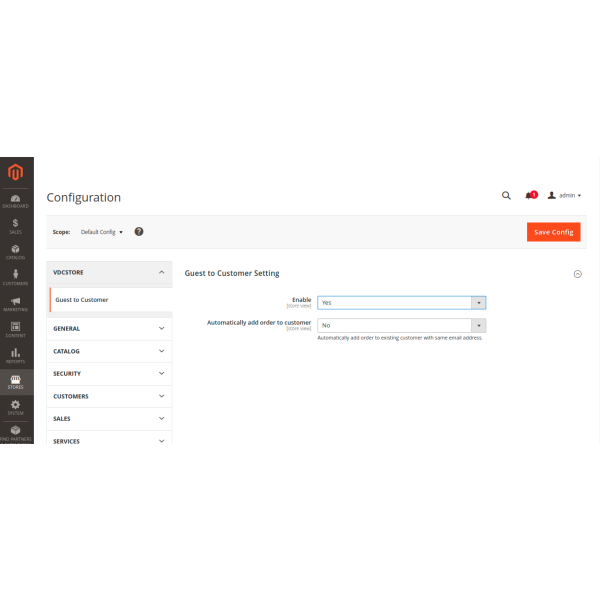This screenshot has height=600, width=600.
Task: Open the Stores sidebar menu
Action: 16,381
